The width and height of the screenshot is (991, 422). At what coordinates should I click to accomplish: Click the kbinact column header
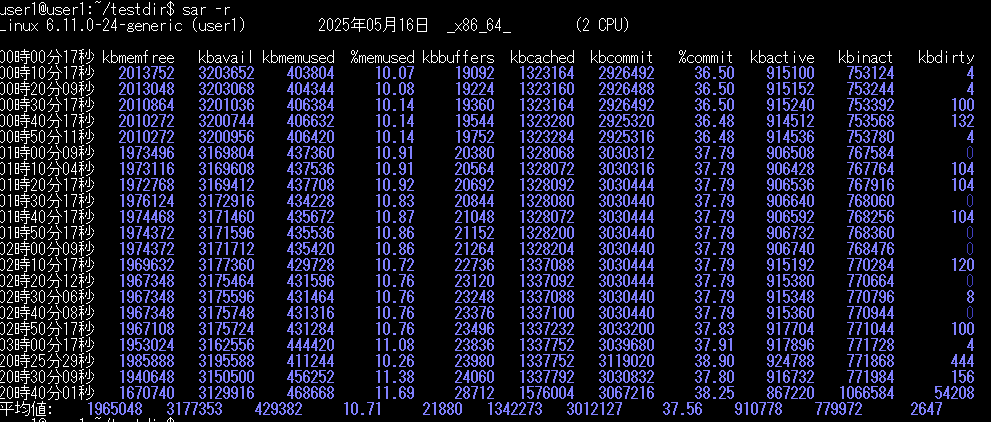click(866, 58)
